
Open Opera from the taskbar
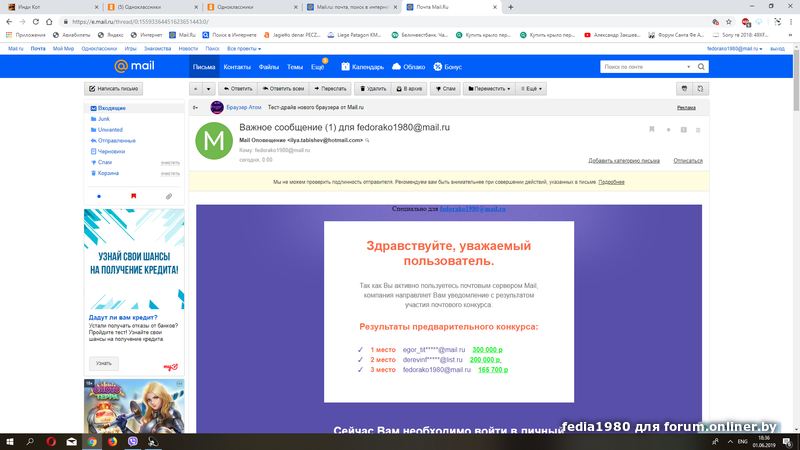51,442
